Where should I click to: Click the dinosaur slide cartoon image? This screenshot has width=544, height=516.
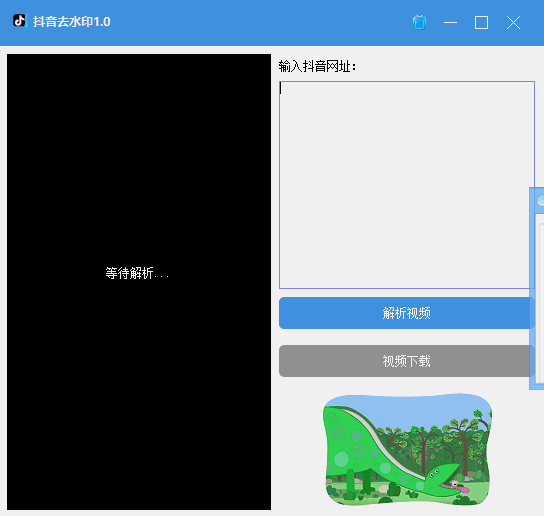pyautogui.click(x=407, y=449)
